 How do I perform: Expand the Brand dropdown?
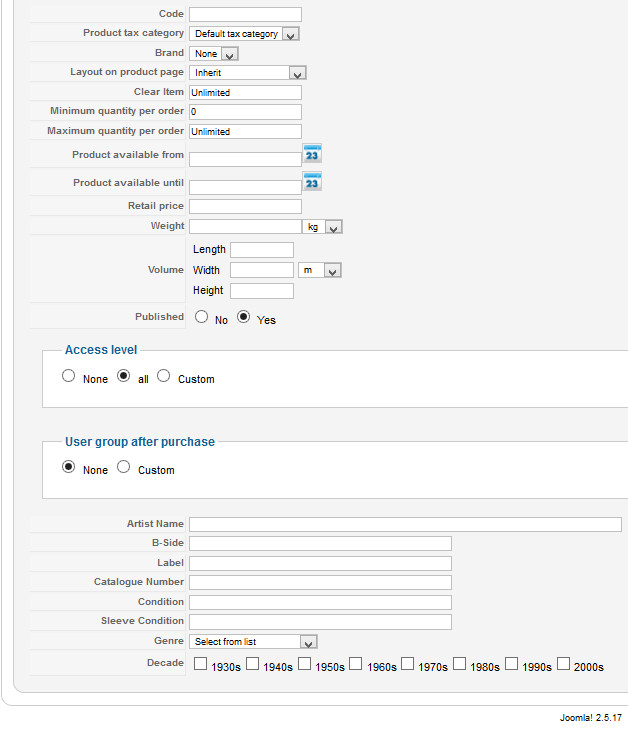(215, 53)
